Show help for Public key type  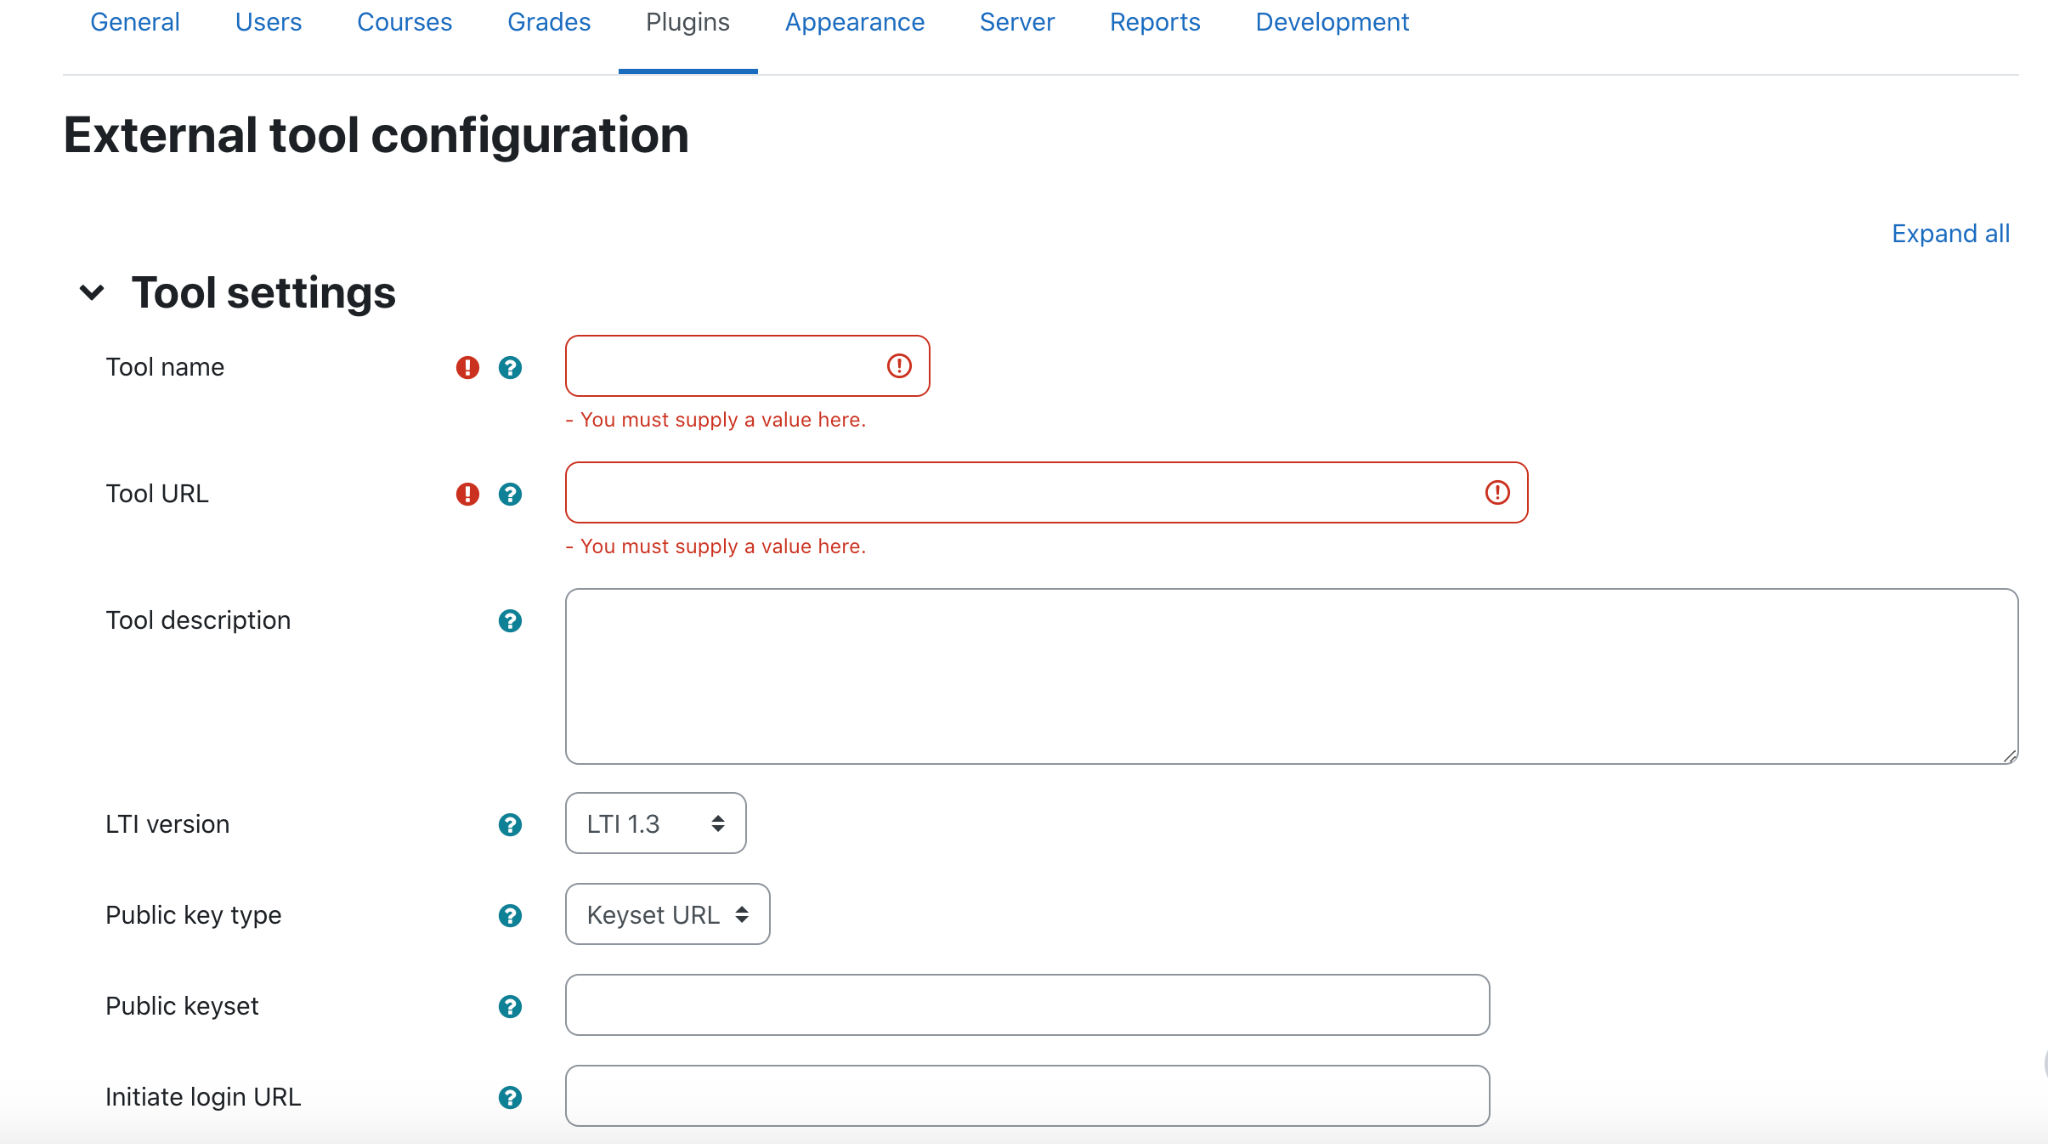pos(510,916)
